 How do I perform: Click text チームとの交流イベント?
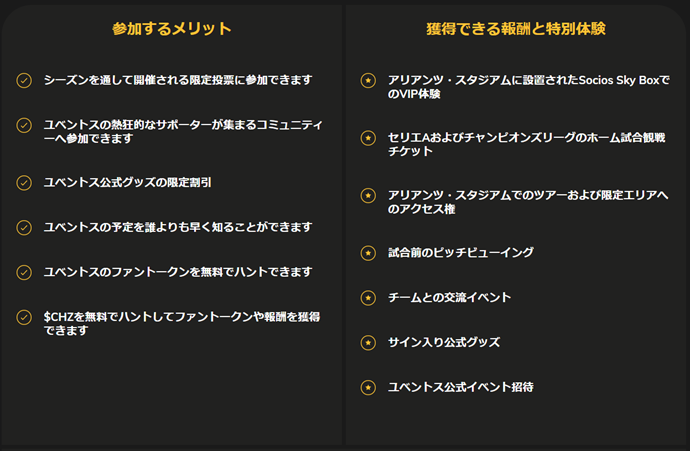(x=449, y=297)
